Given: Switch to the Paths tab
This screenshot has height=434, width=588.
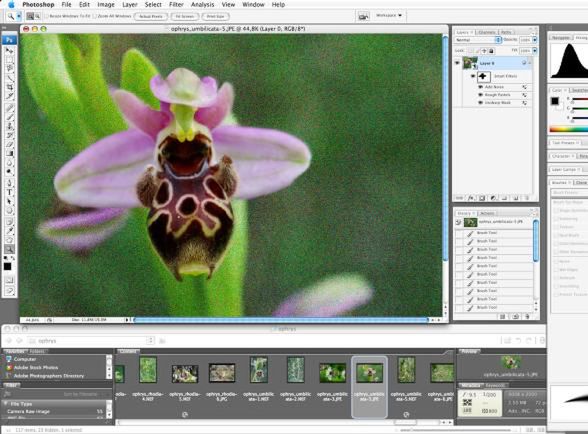Looking at the screenshot, I should [x=506, y=32].
